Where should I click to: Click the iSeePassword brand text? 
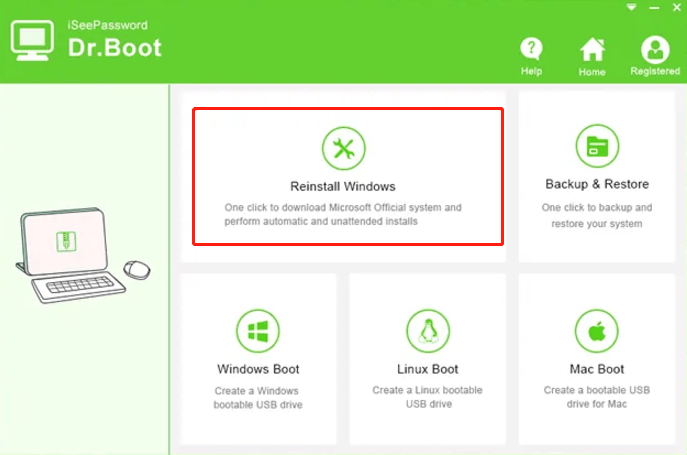107,25
